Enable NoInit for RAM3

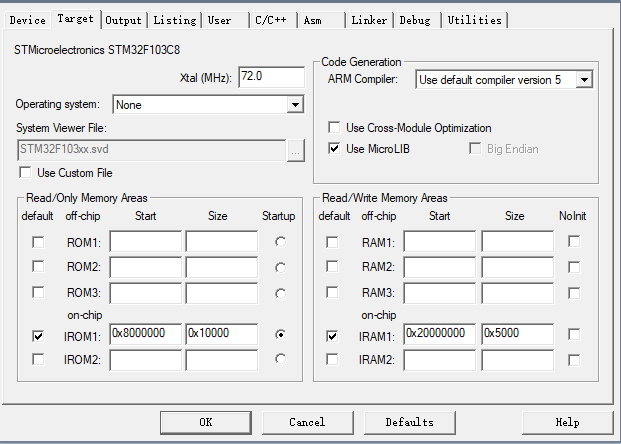(x=574, y=293)
